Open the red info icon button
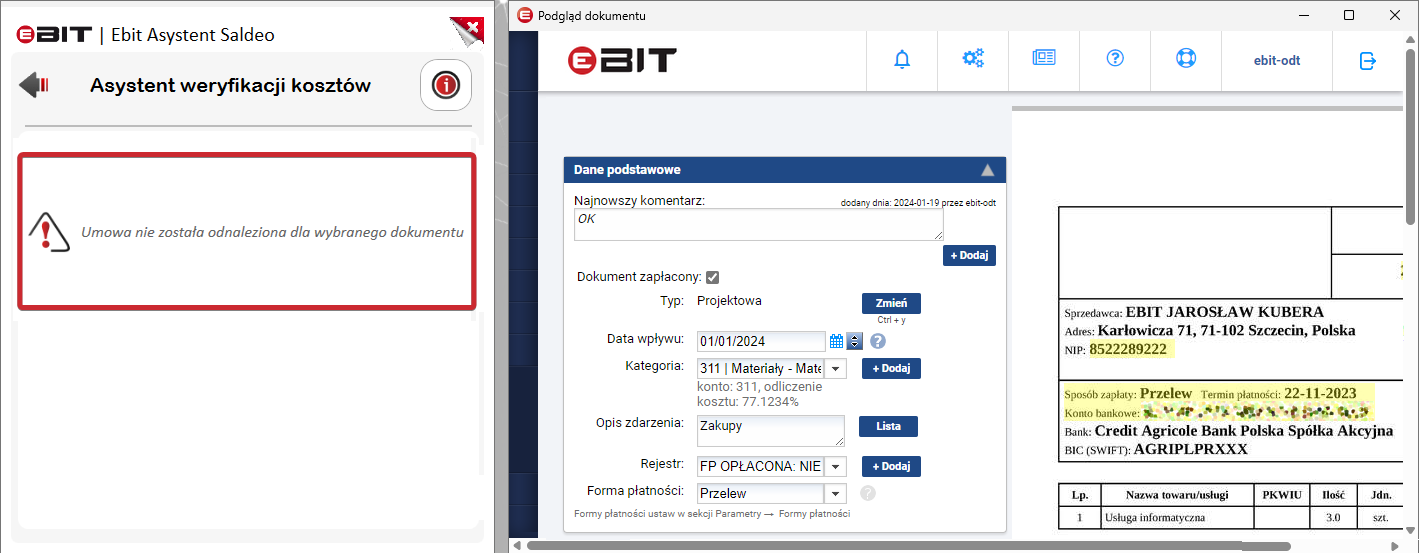 tap(445, 85)
